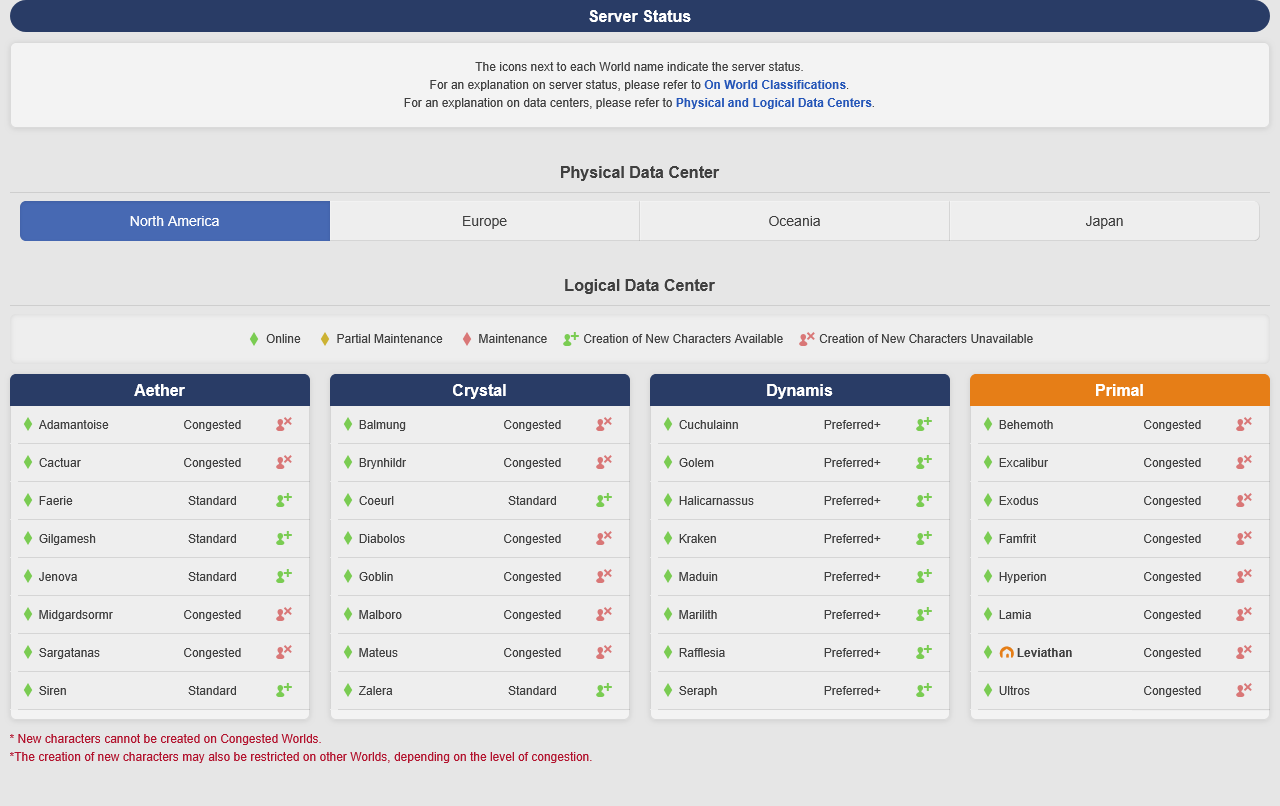The image size is (1280, 806).
Task: Click the Maduin world name
Action: tap(698, 577)
